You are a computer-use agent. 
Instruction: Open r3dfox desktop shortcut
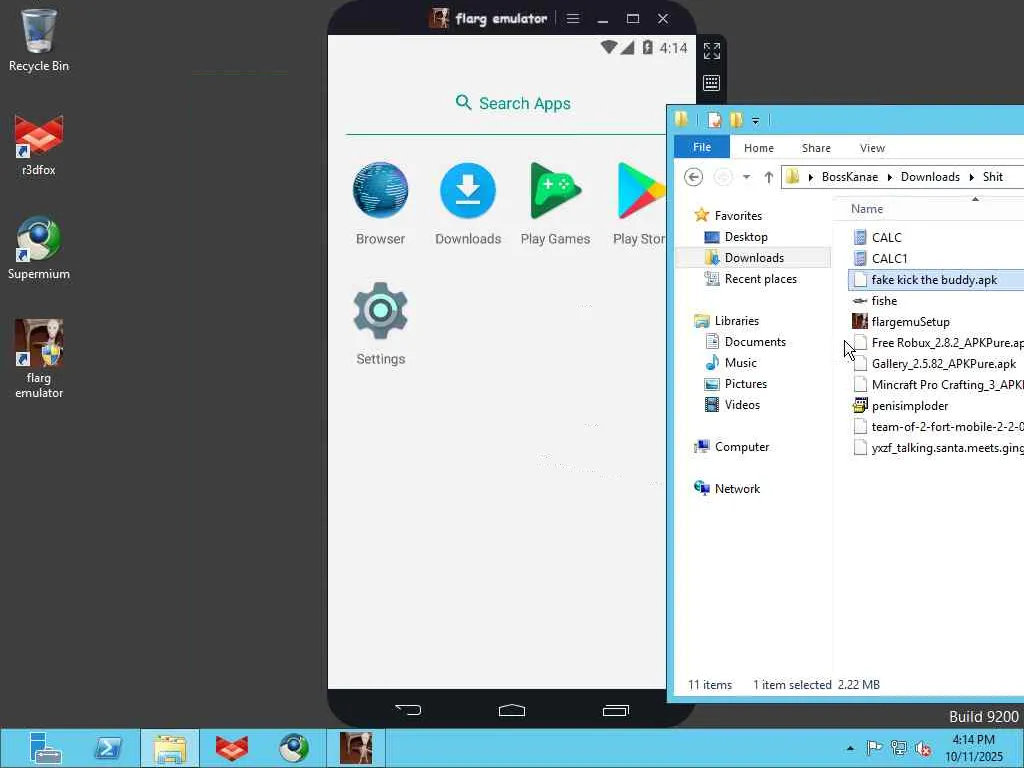pos(39,145)
